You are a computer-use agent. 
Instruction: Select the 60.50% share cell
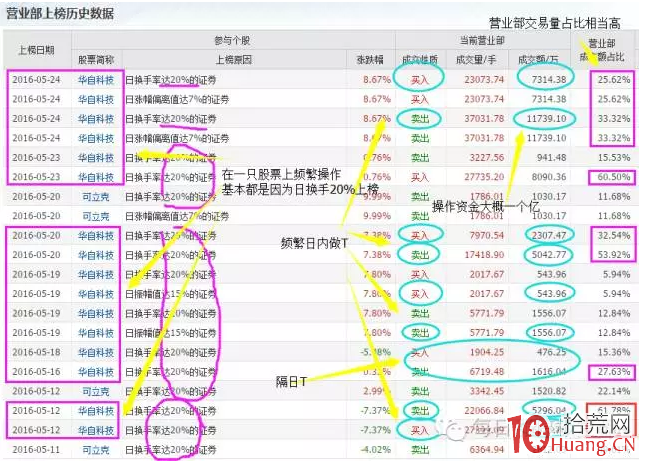[613, 177]
